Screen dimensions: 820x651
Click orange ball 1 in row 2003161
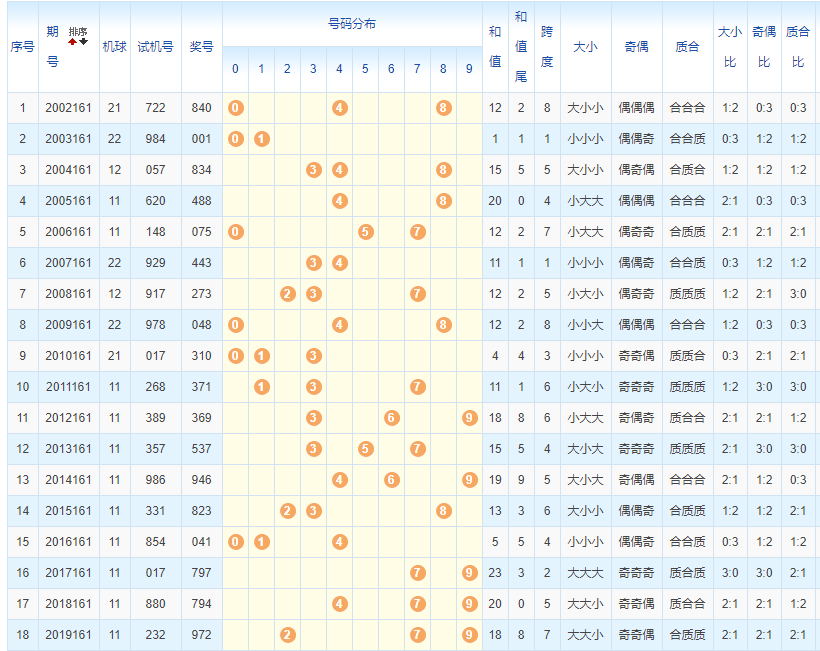pos(261,139)
